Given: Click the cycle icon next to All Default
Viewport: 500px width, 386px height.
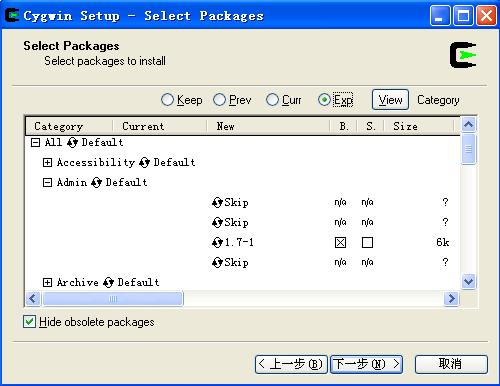Looking at the screenshot, I should tap(72, 143).
